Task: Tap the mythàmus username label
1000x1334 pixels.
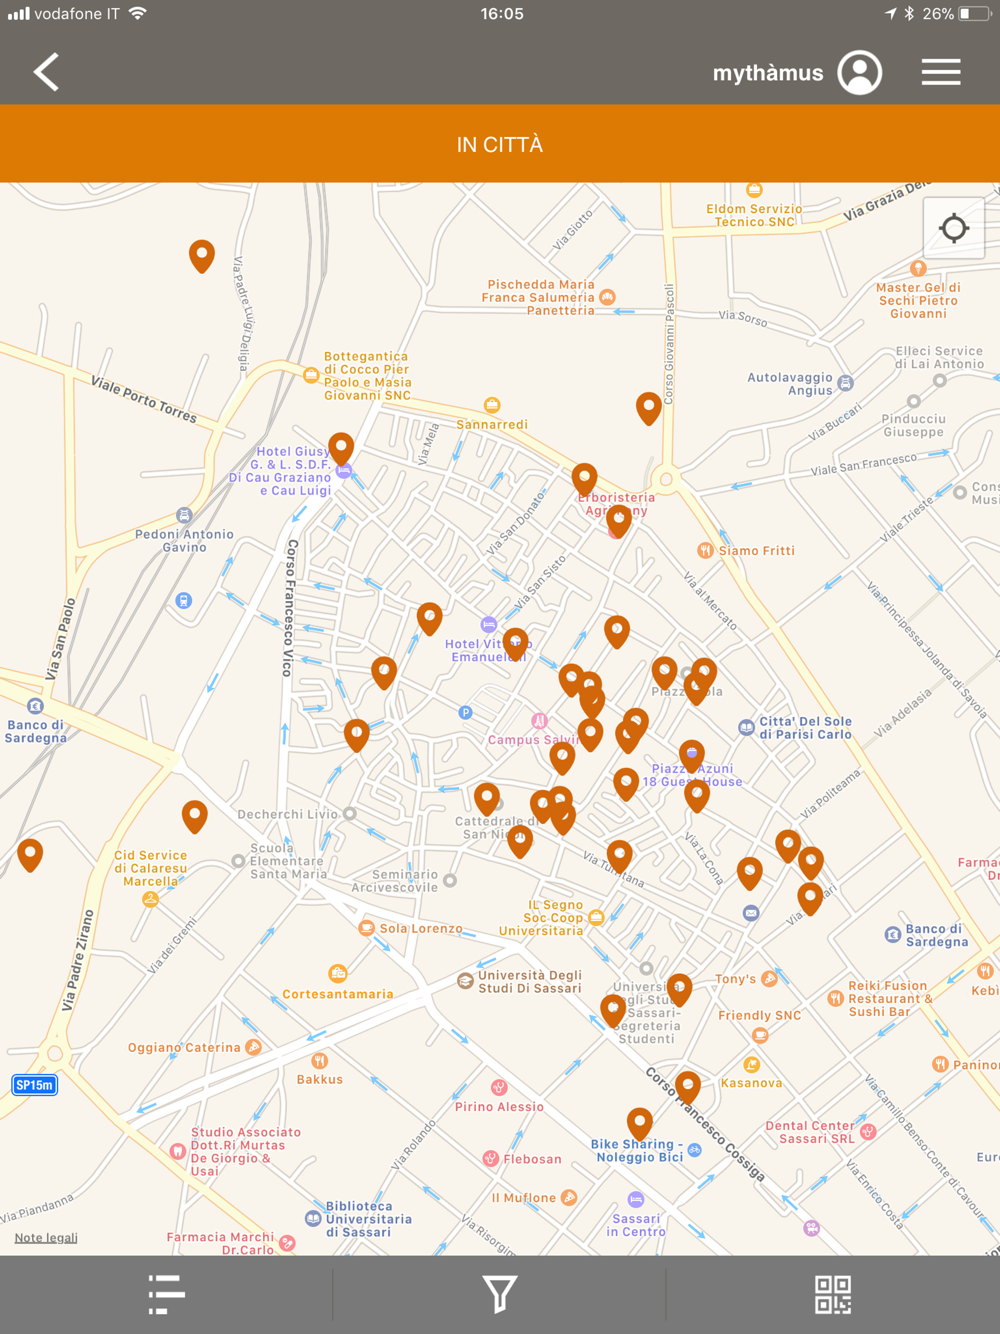Action: [768, 73]
